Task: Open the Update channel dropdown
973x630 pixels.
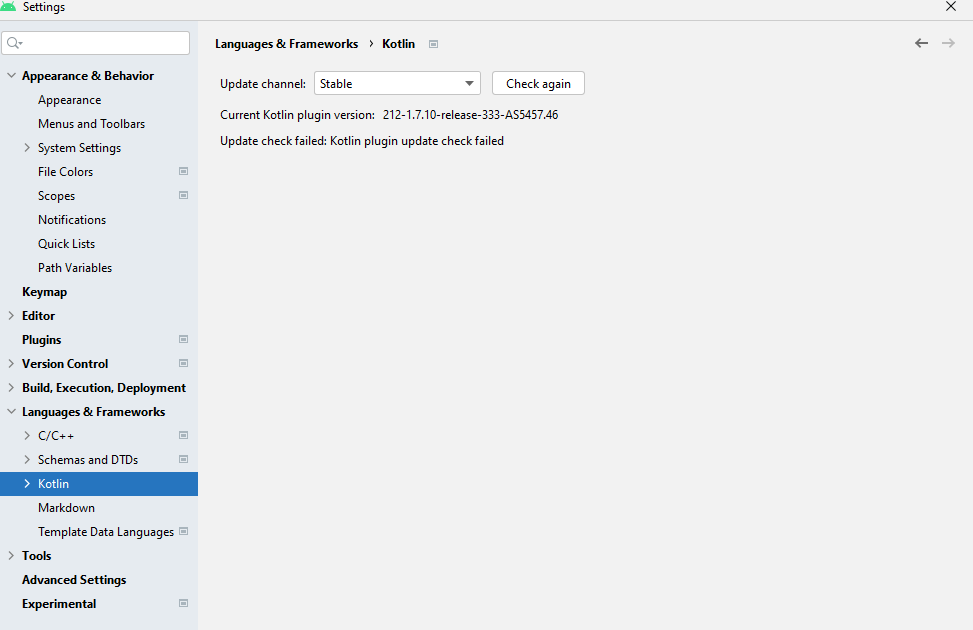Action: pos(397,83)
